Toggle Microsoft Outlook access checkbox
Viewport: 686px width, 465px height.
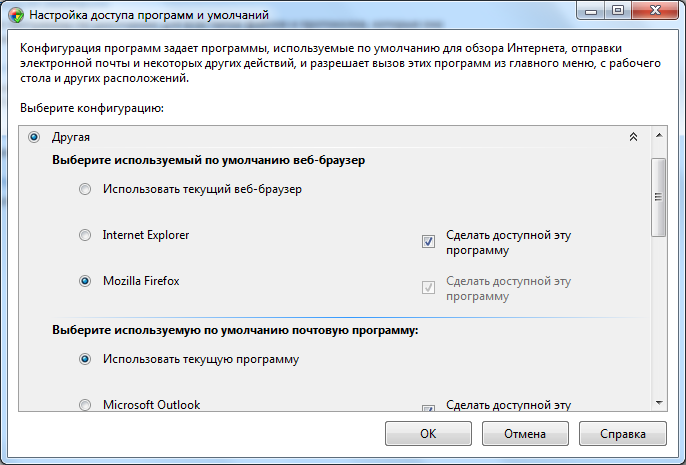click(x=428, y=408)
